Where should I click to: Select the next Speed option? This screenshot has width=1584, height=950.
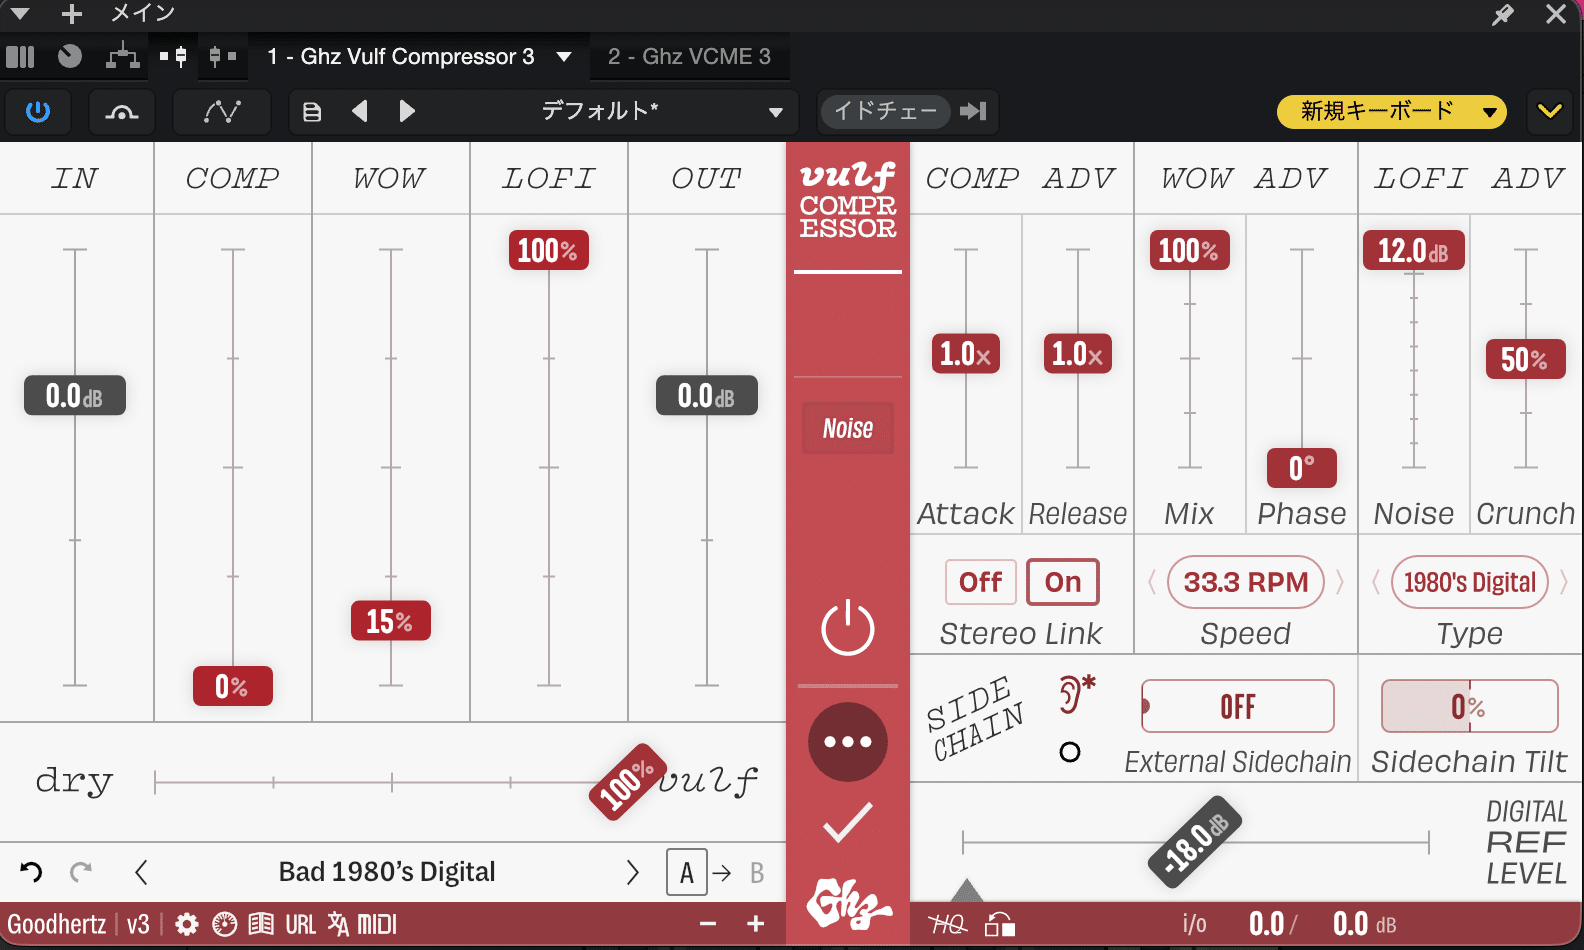[1340, 582]
